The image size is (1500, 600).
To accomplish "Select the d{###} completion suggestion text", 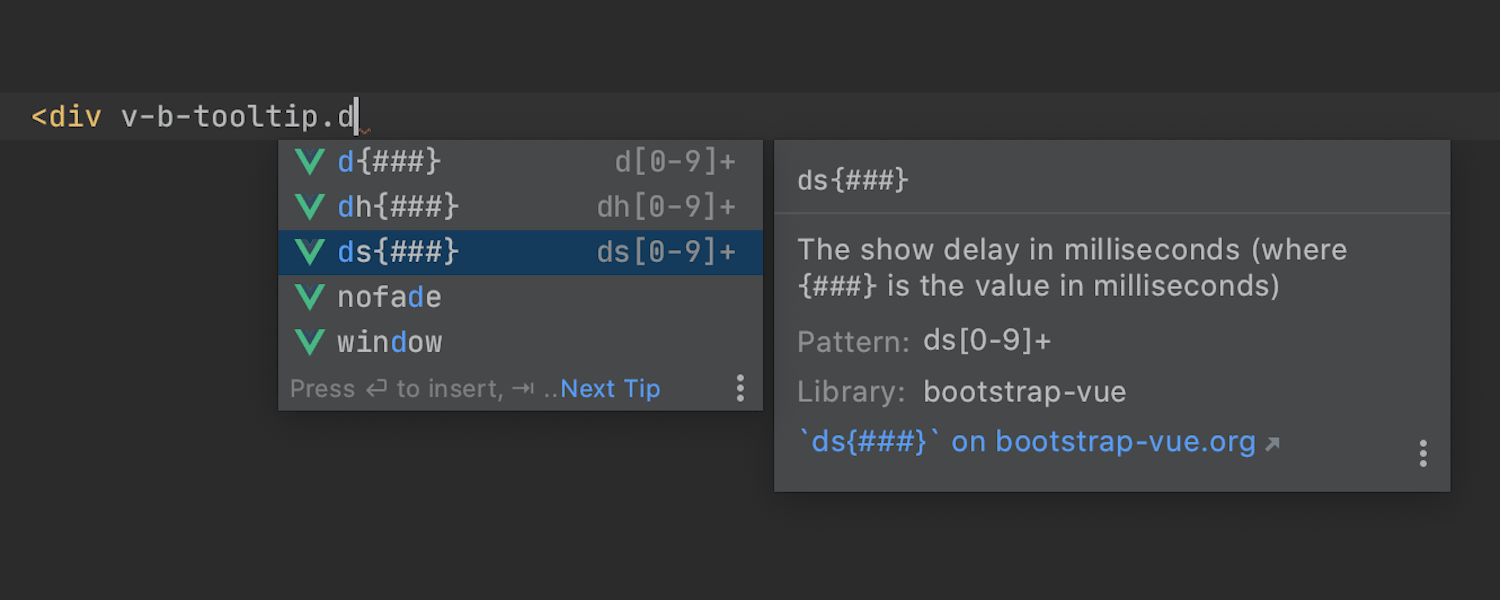I will (x=389, y=162).
